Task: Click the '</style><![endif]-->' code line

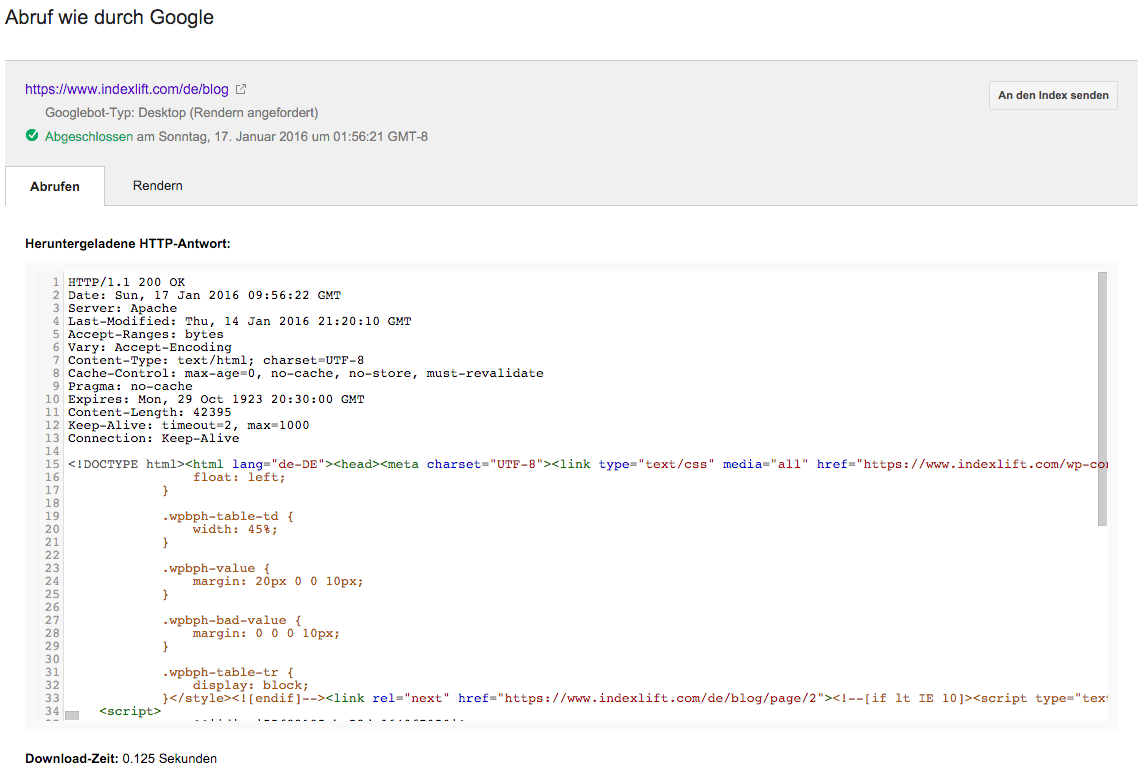Action: 635,699
